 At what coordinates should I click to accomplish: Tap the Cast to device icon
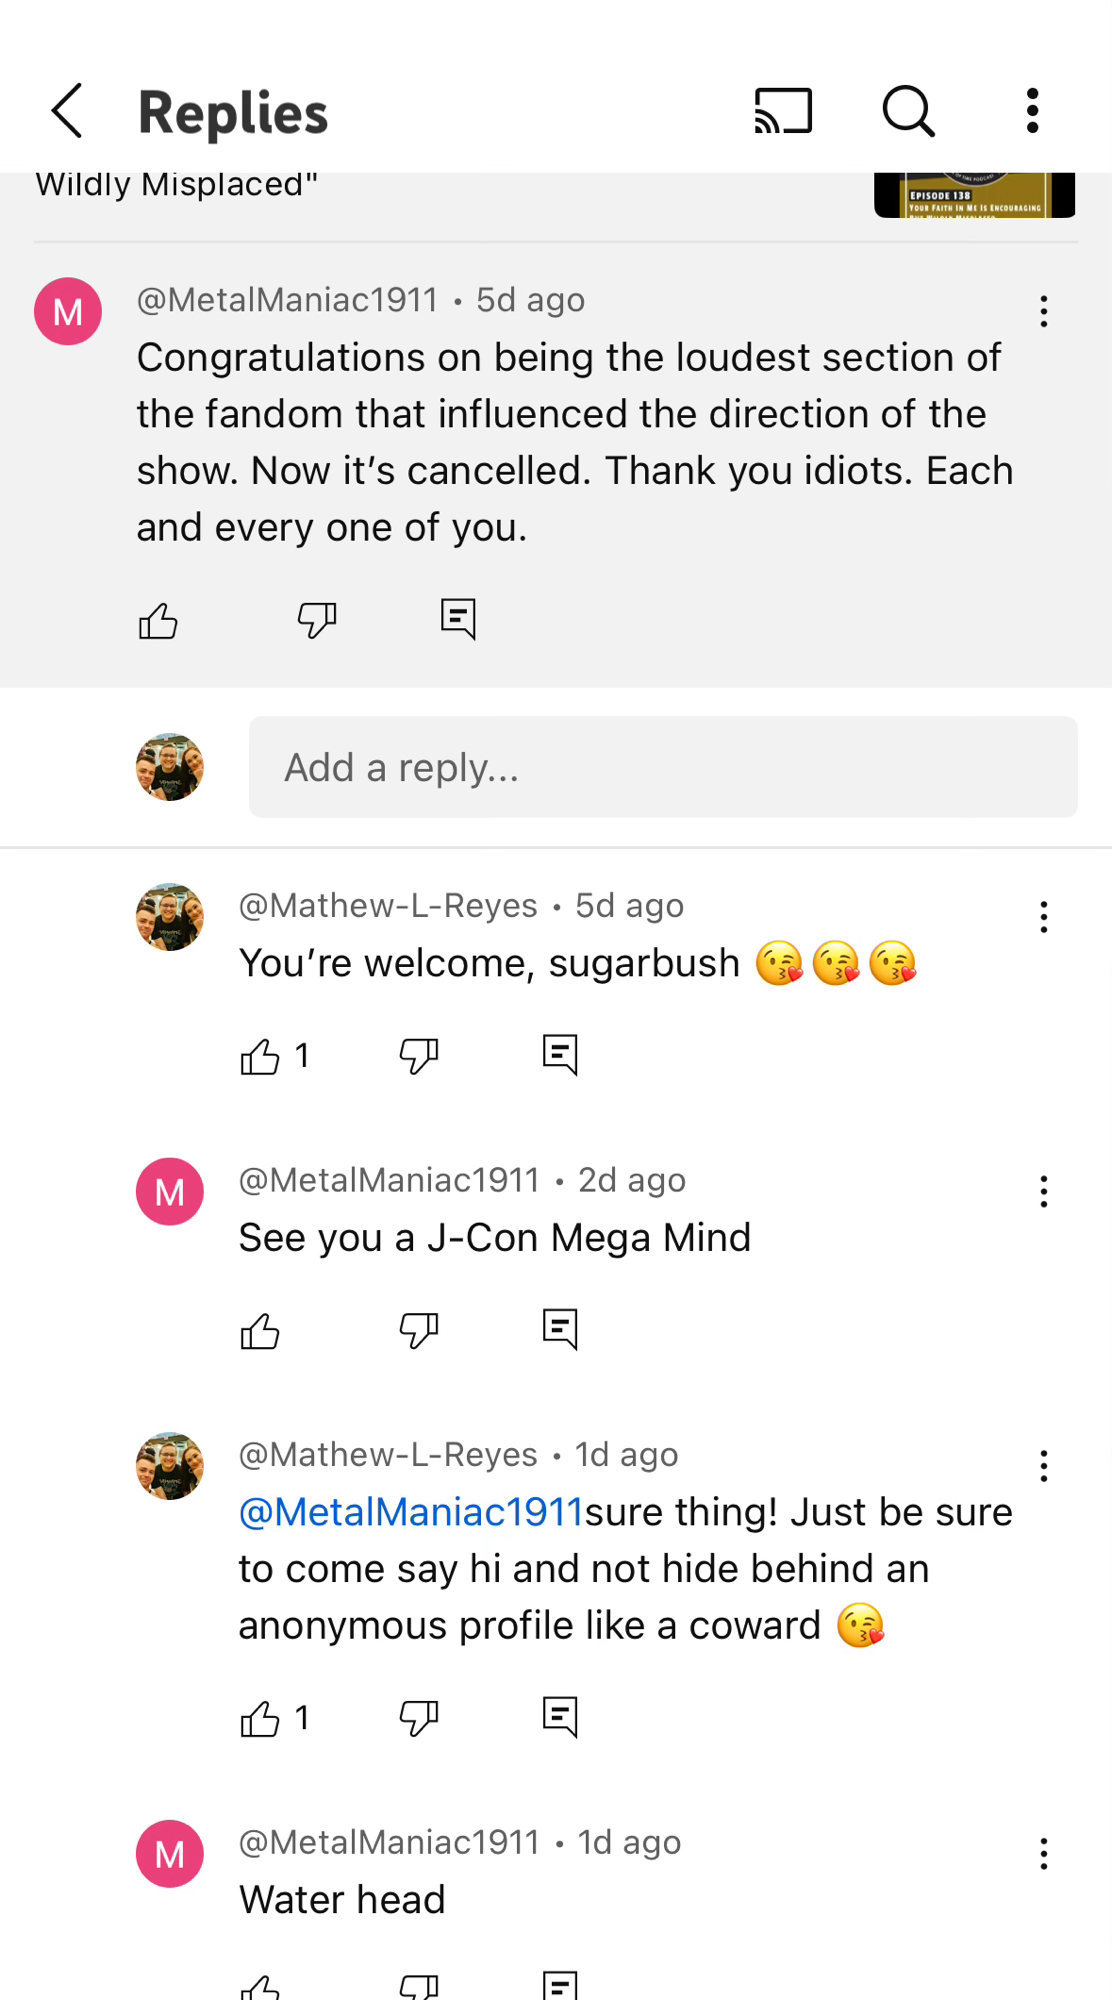coord(783,110)
